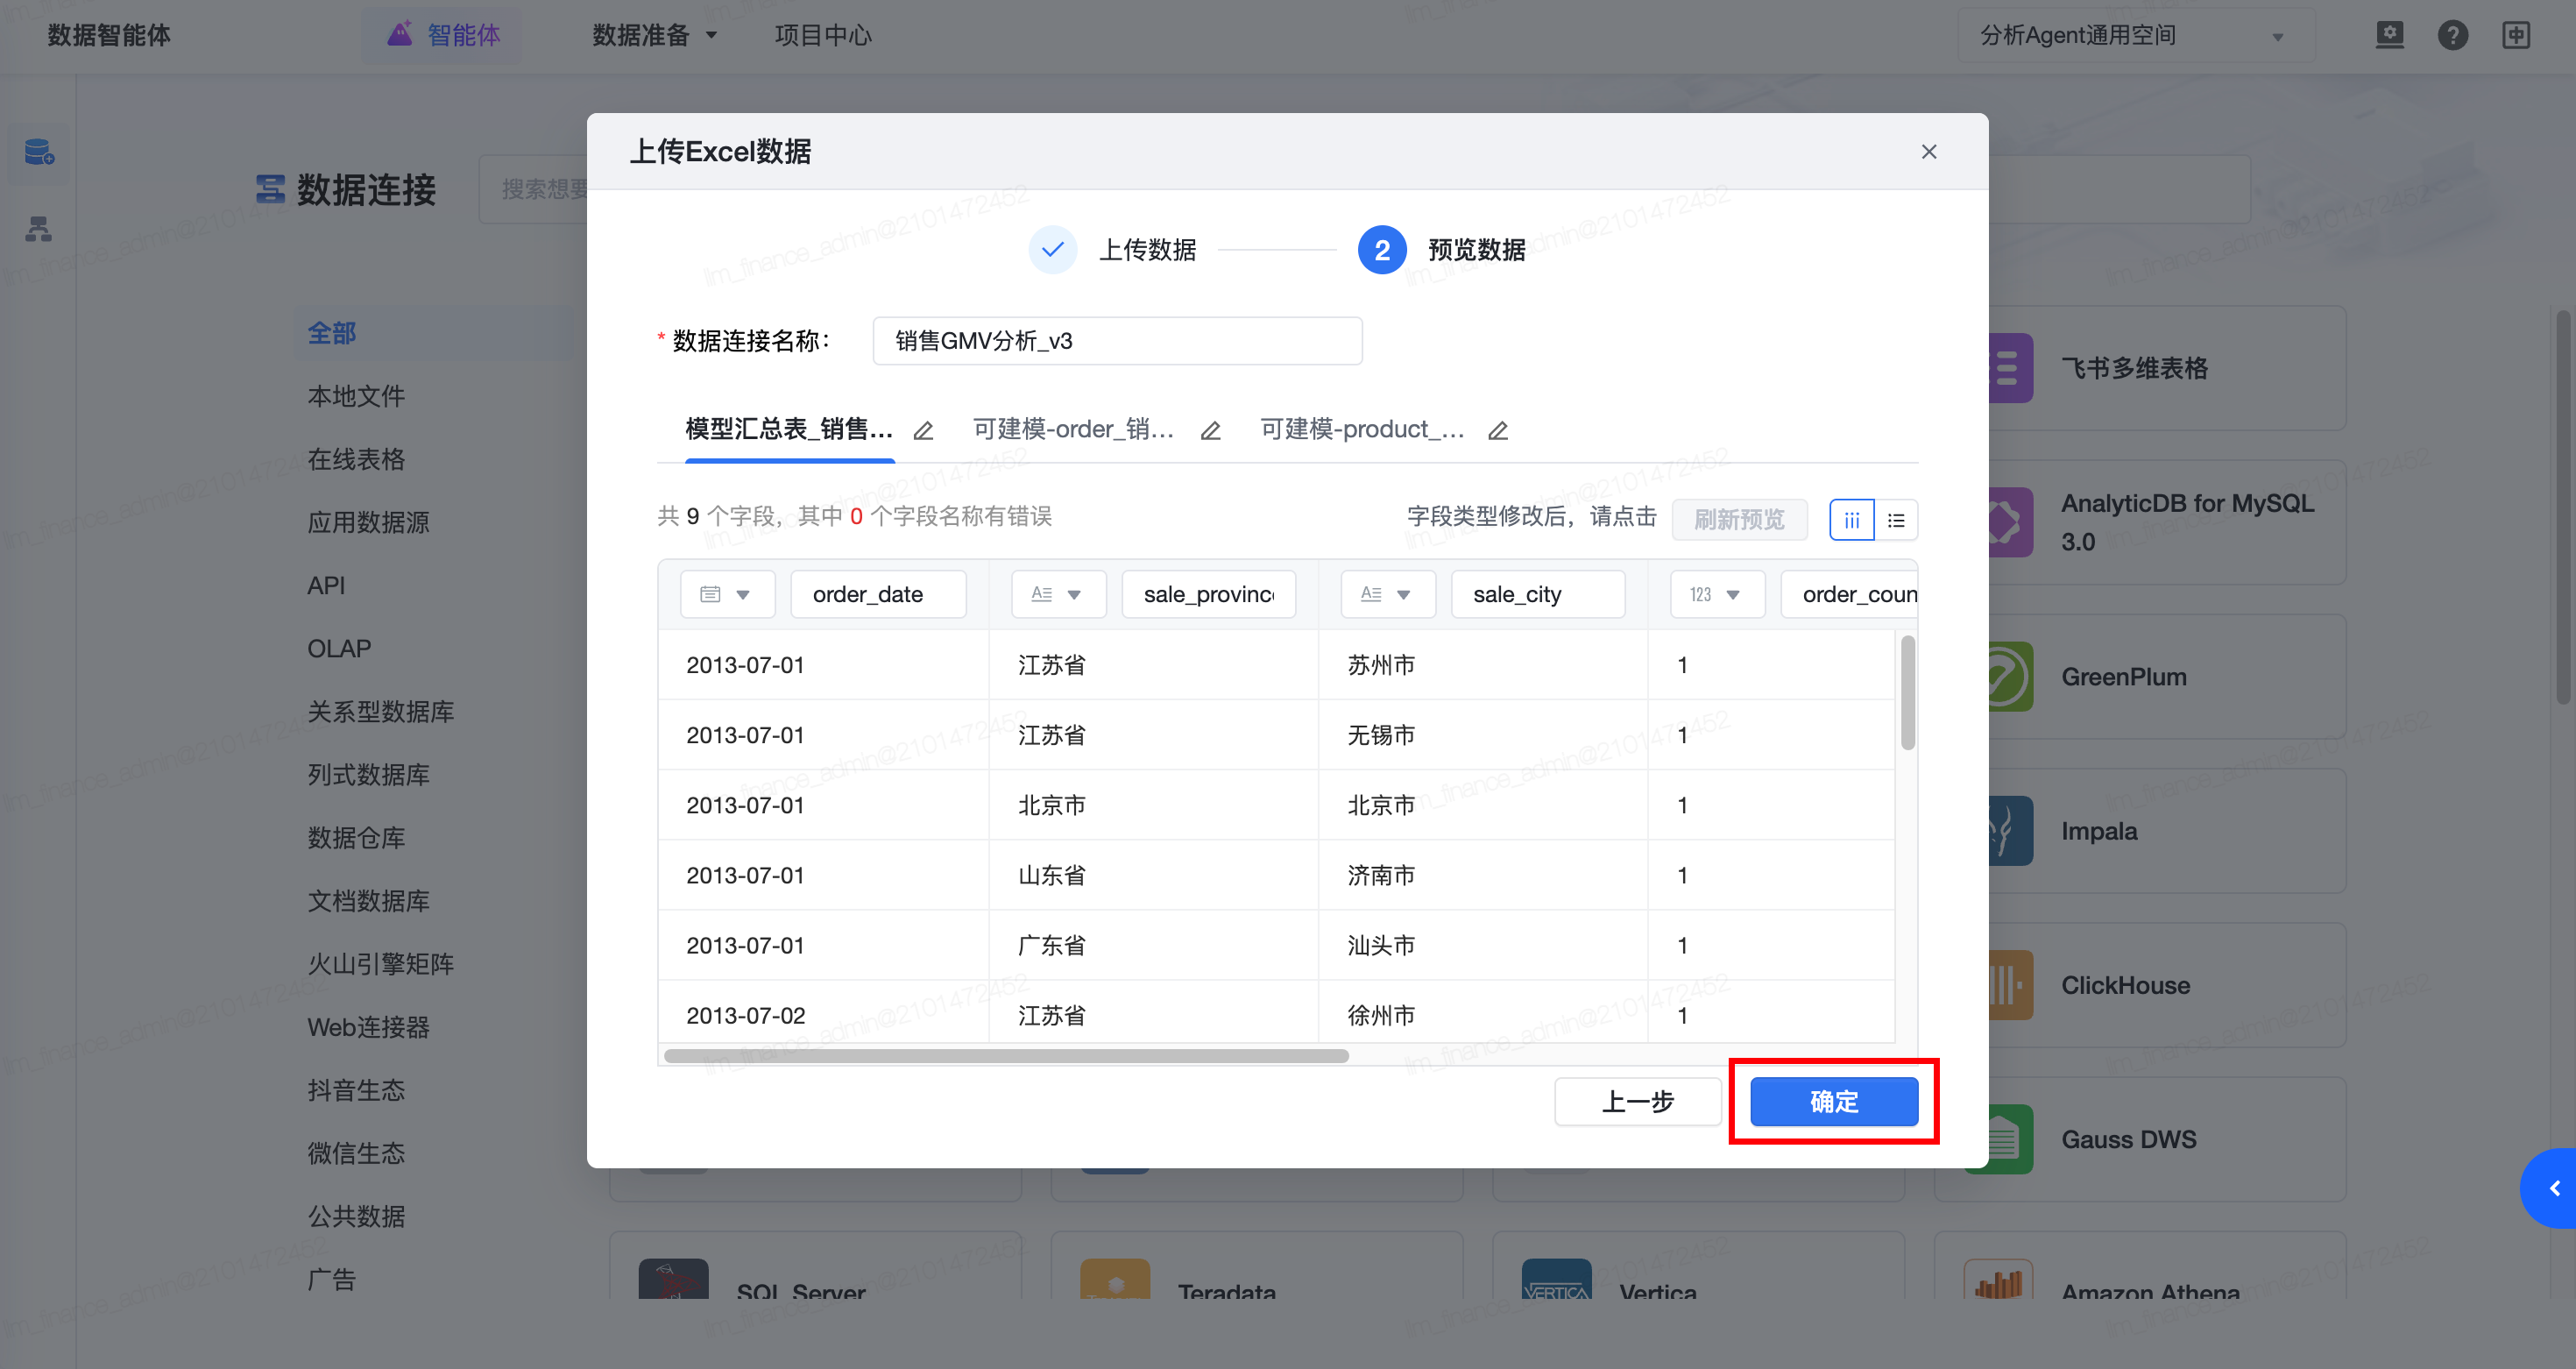Click the 确定 confirm button
2576x1369 pixels.
pyautogui.click(x=1833, y=1102)
